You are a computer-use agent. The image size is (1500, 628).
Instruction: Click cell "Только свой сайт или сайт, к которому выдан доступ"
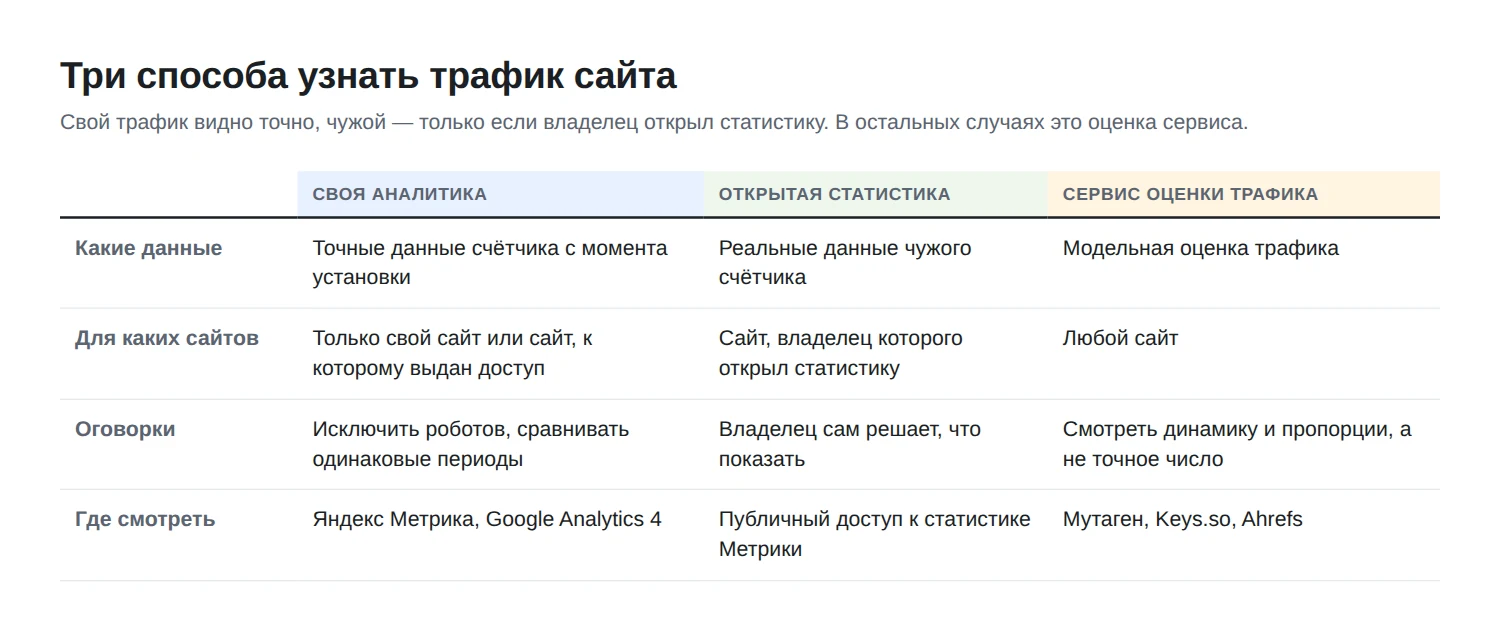click(x=500, y=354)
